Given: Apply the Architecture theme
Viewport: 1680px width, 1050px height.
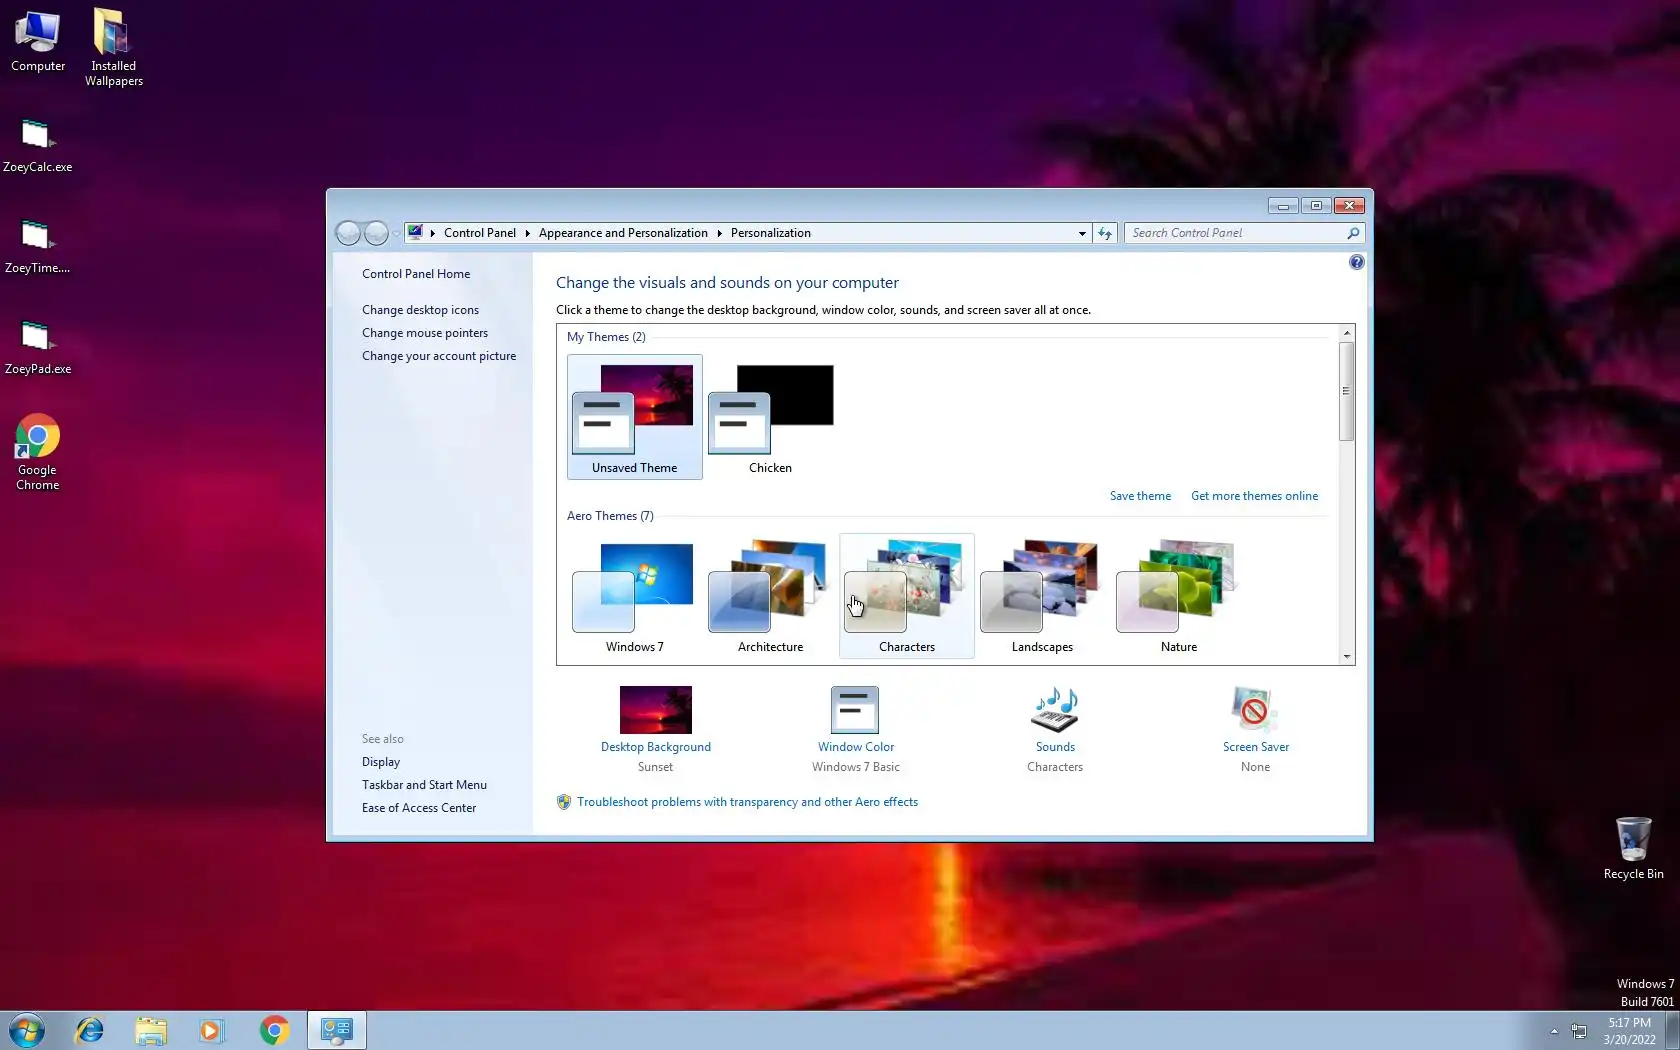Looking at the screenshot, I should pos(770,596).
